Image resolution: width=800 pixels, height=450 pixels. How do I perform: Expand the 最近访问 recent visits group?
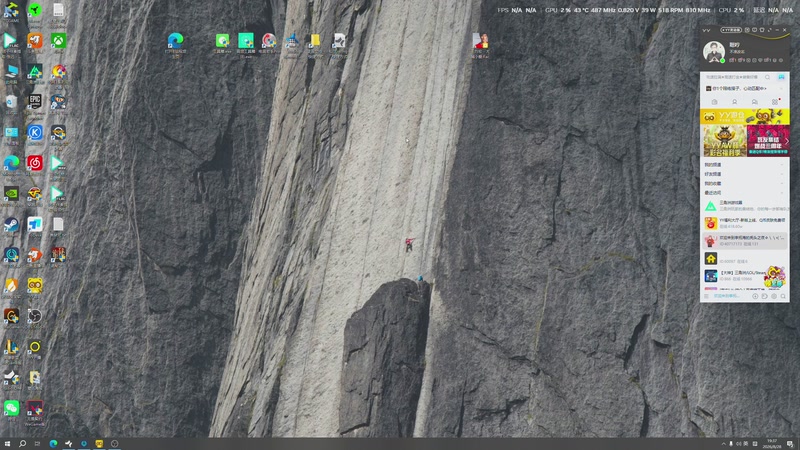click(744, 193)
